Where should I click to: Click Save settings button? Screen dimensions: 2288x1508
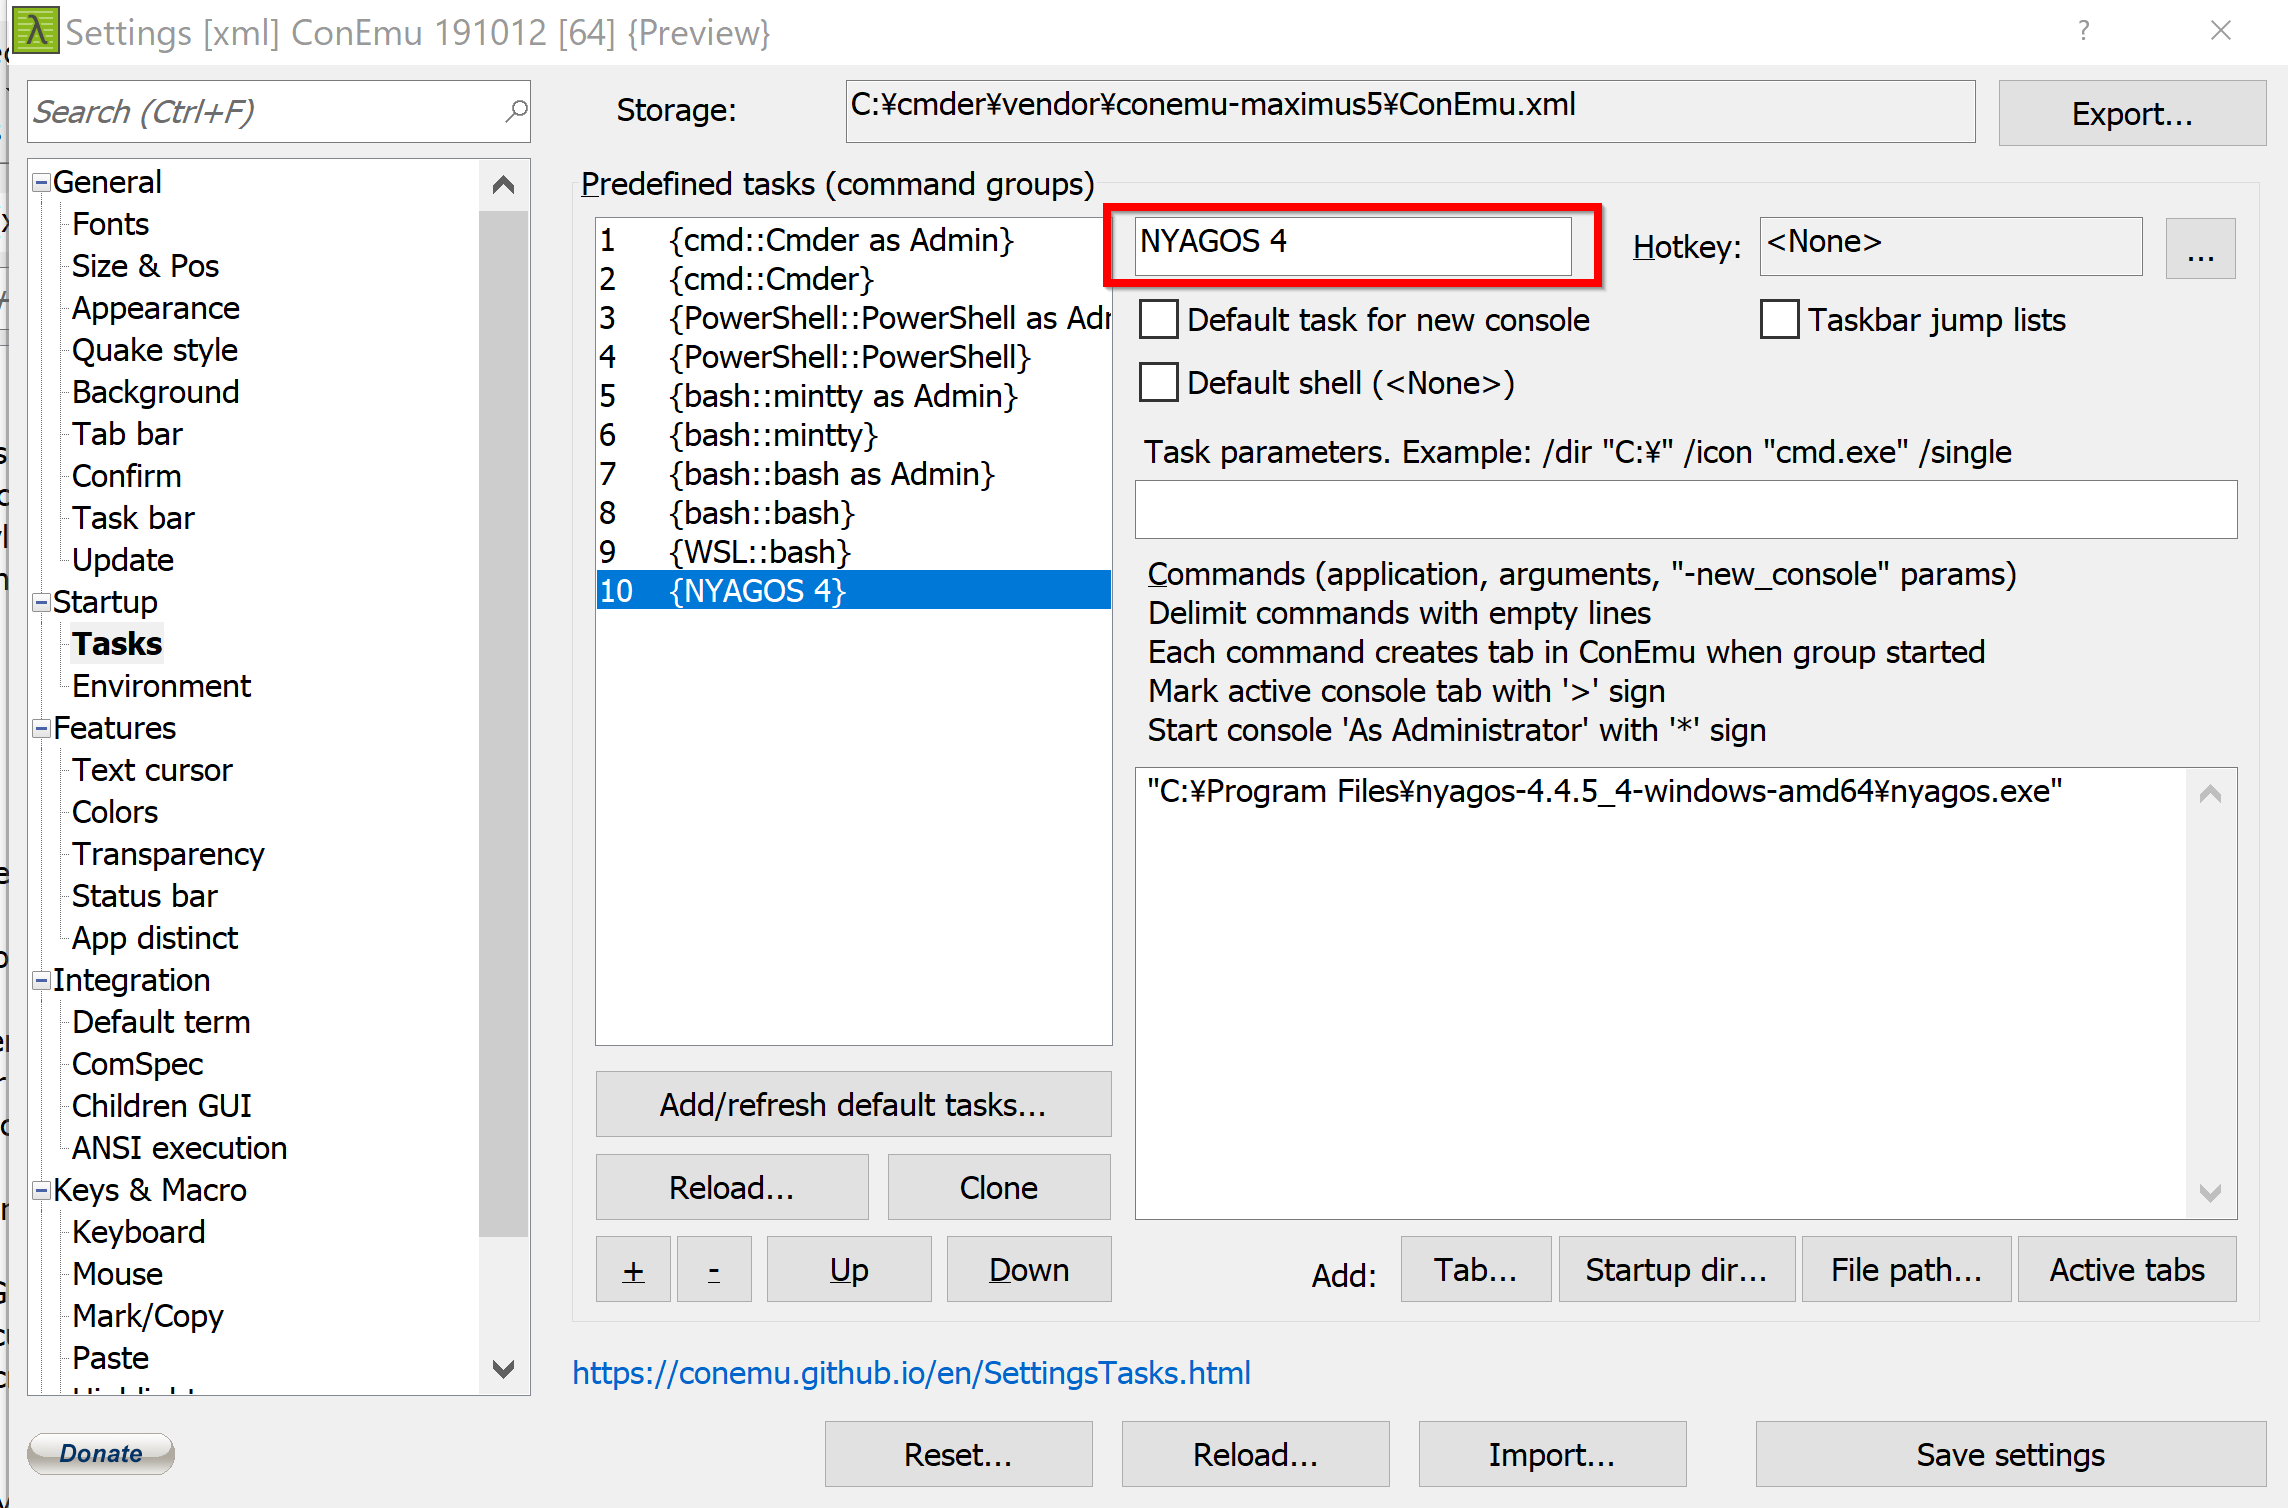point(2011,1454)
